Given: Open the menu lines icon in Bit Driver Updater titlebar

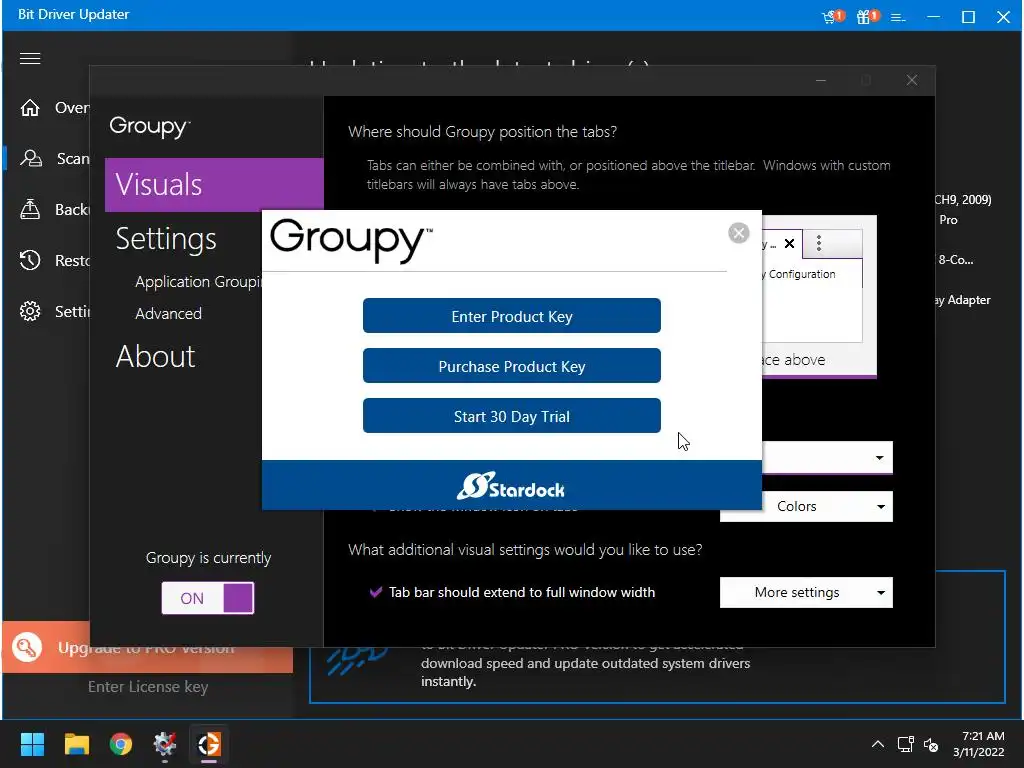Looking at the screenshot, I should coord(899,18).
